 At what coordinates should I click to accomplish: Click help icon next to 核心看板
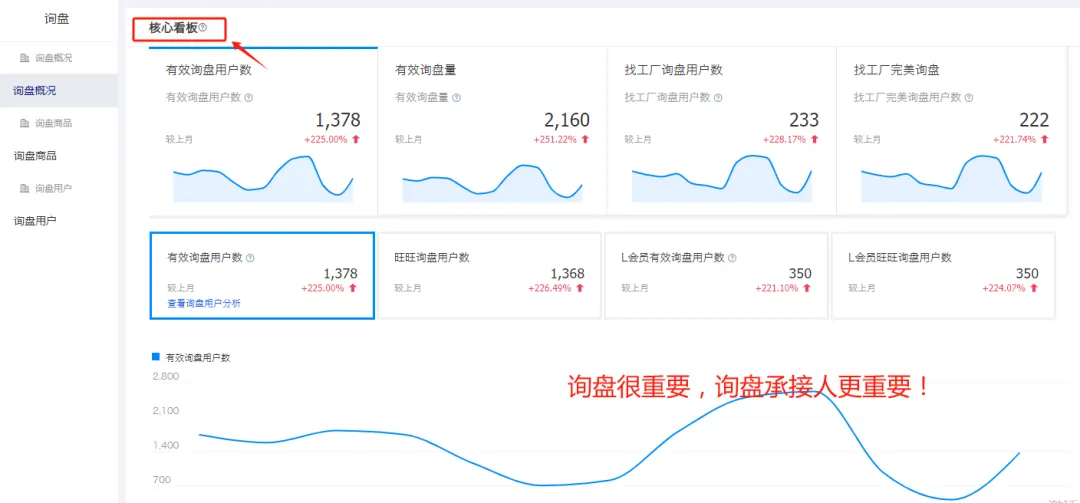pos(202,28)
